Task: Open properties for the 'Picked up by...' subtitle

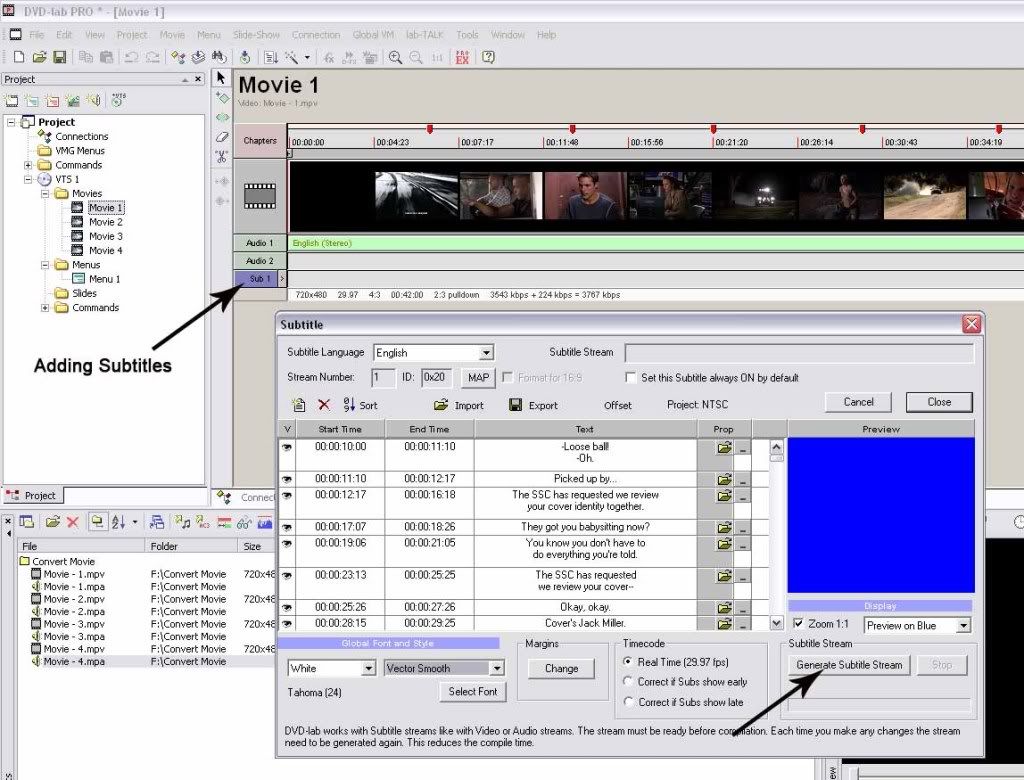Action: click(724, 479)
